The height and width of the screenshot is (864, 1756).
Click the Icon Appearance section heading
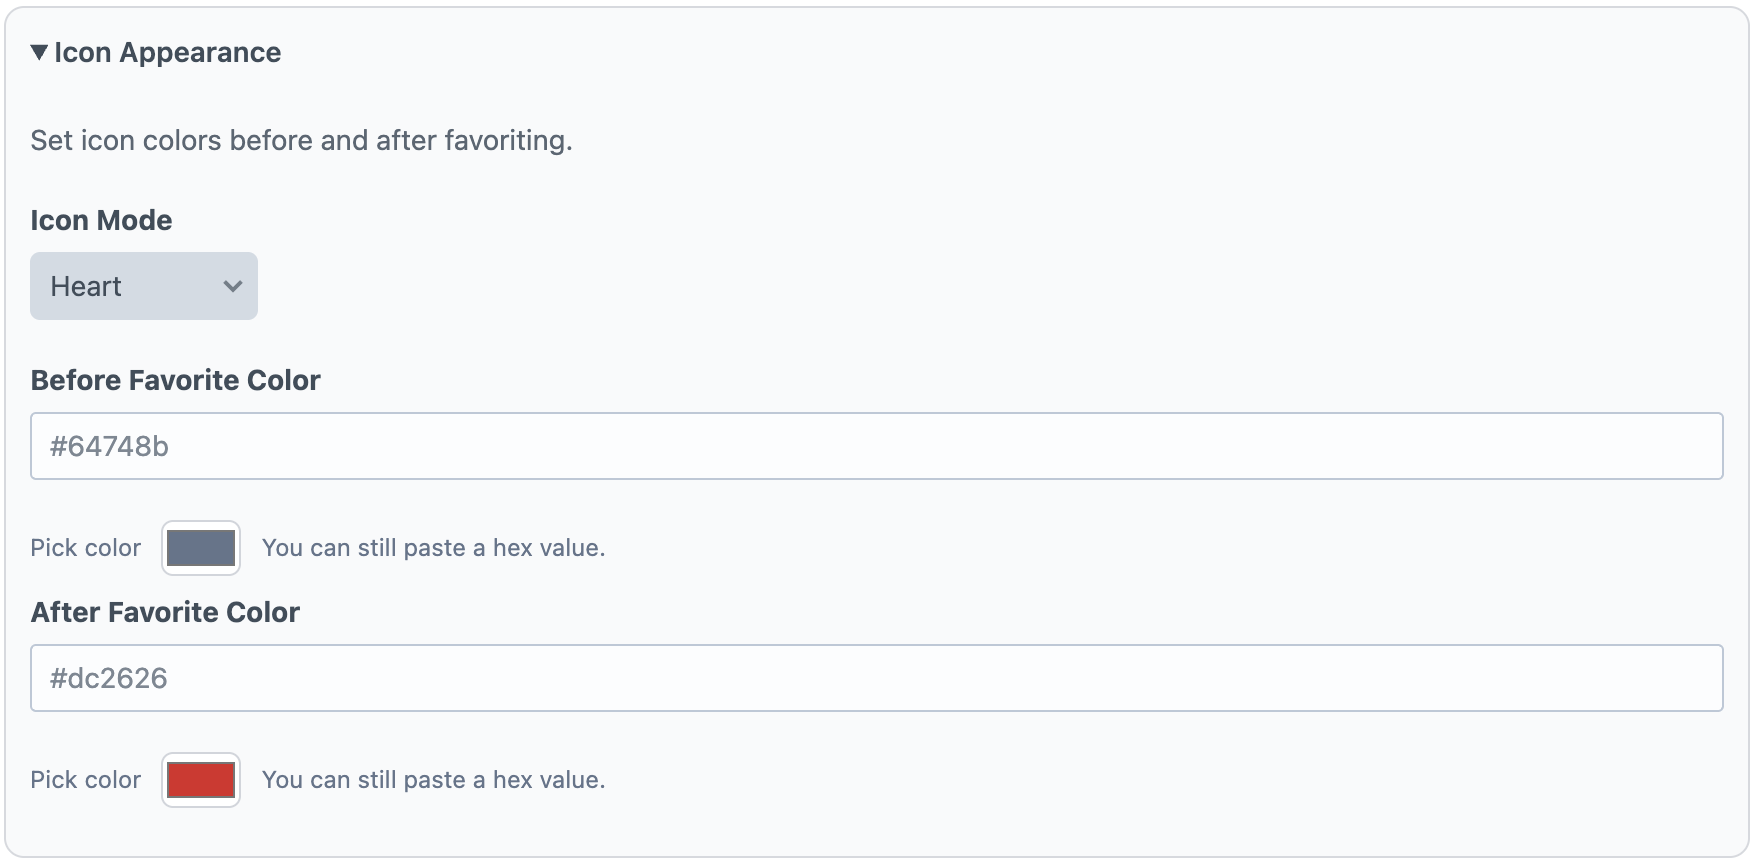(x=167, y=53)
